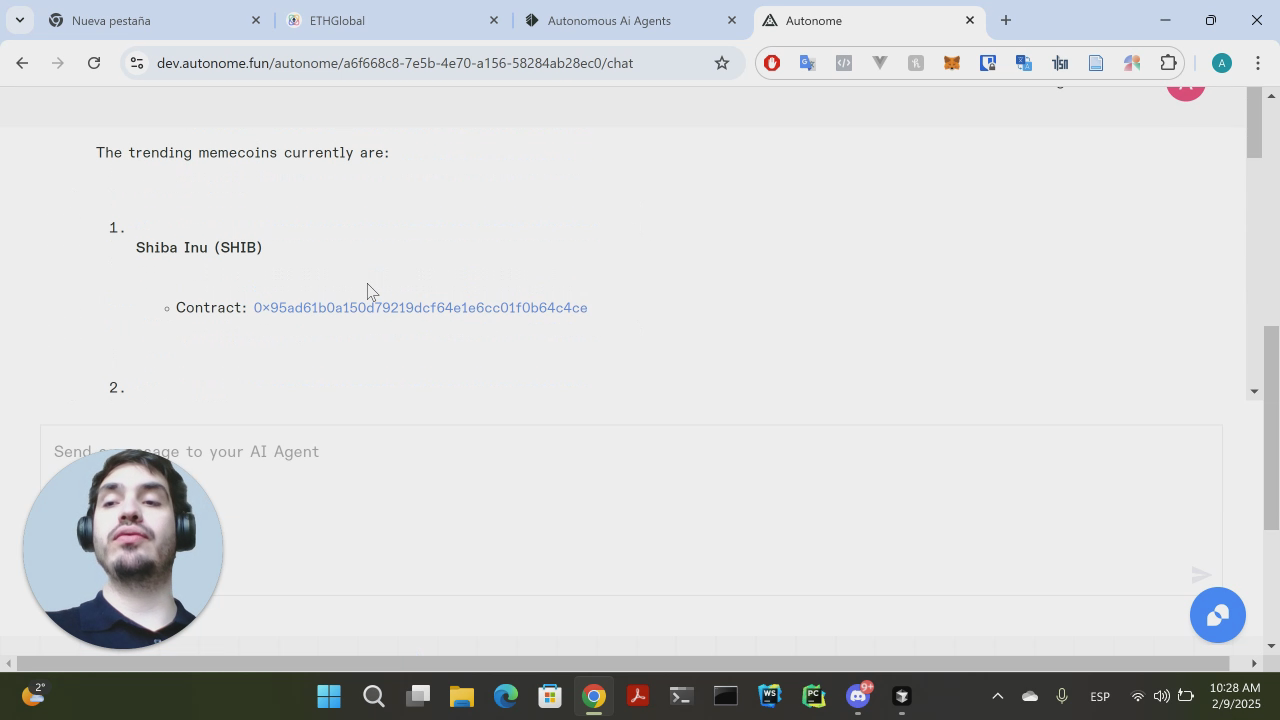This screenshot has height=720, width=1280.
Task: Click the Shiba Inu (SHIB) text
Action: coord(199,247)
